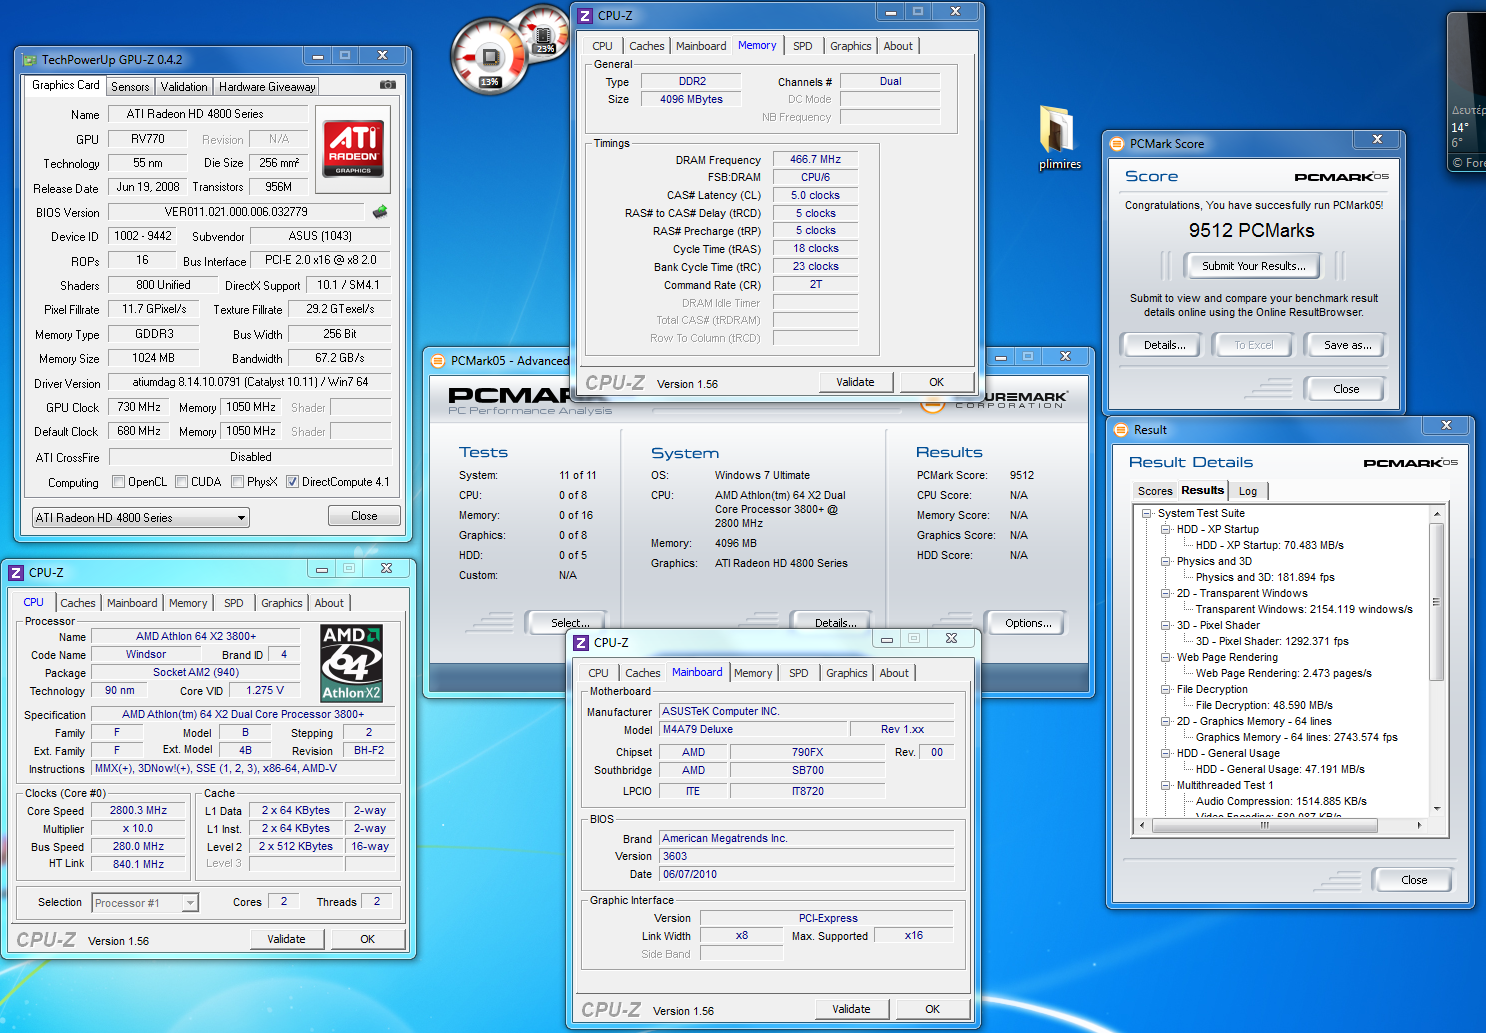Open the Log tab in Result Details
Viewport: 1486px width, 1033px height.
1248,491
